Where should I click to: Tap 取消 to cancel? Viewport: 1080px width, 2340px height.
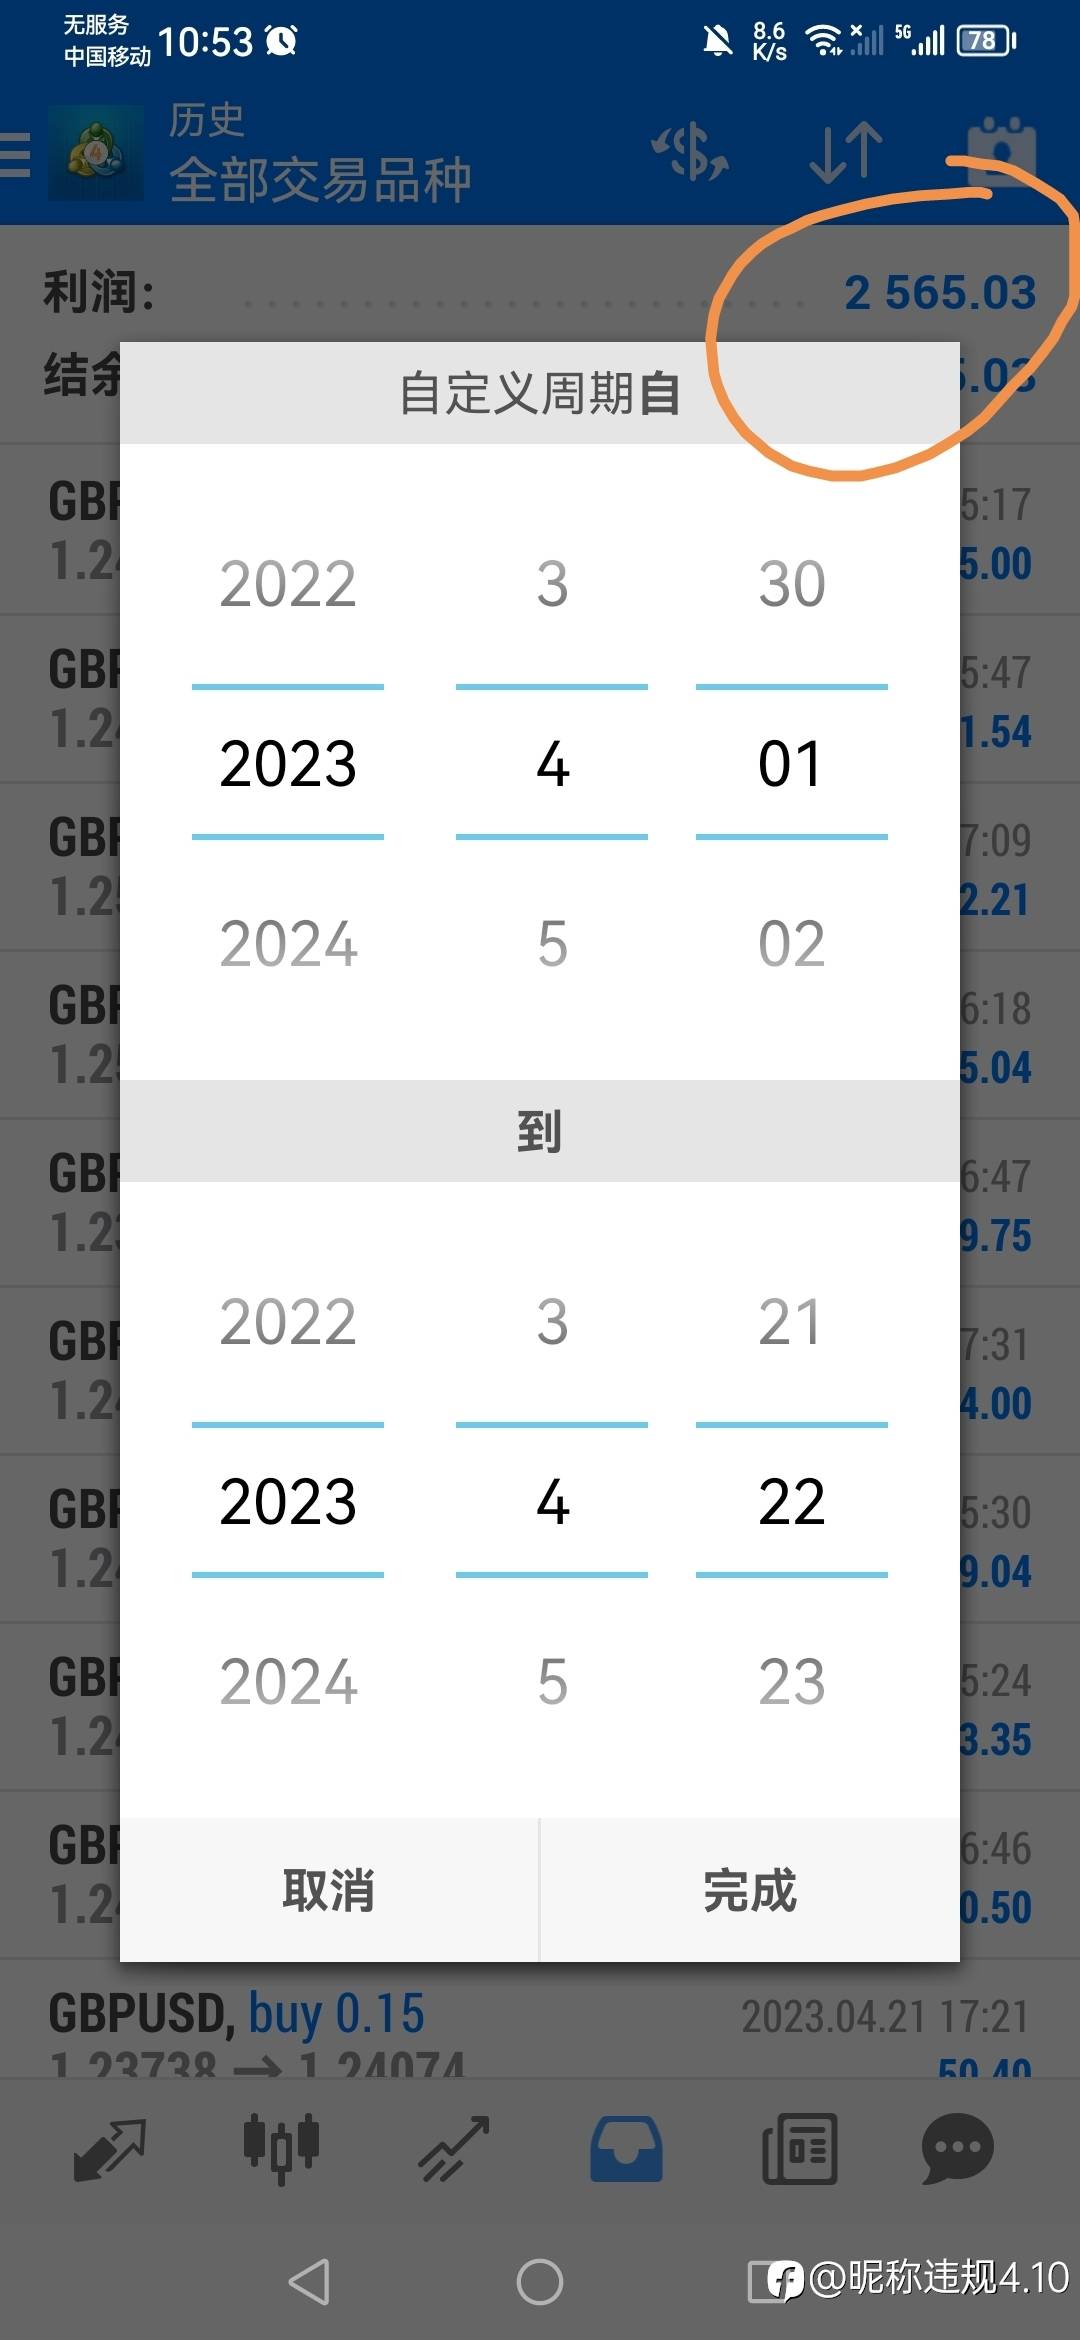pyautogui.click(x=329, y=1890)
